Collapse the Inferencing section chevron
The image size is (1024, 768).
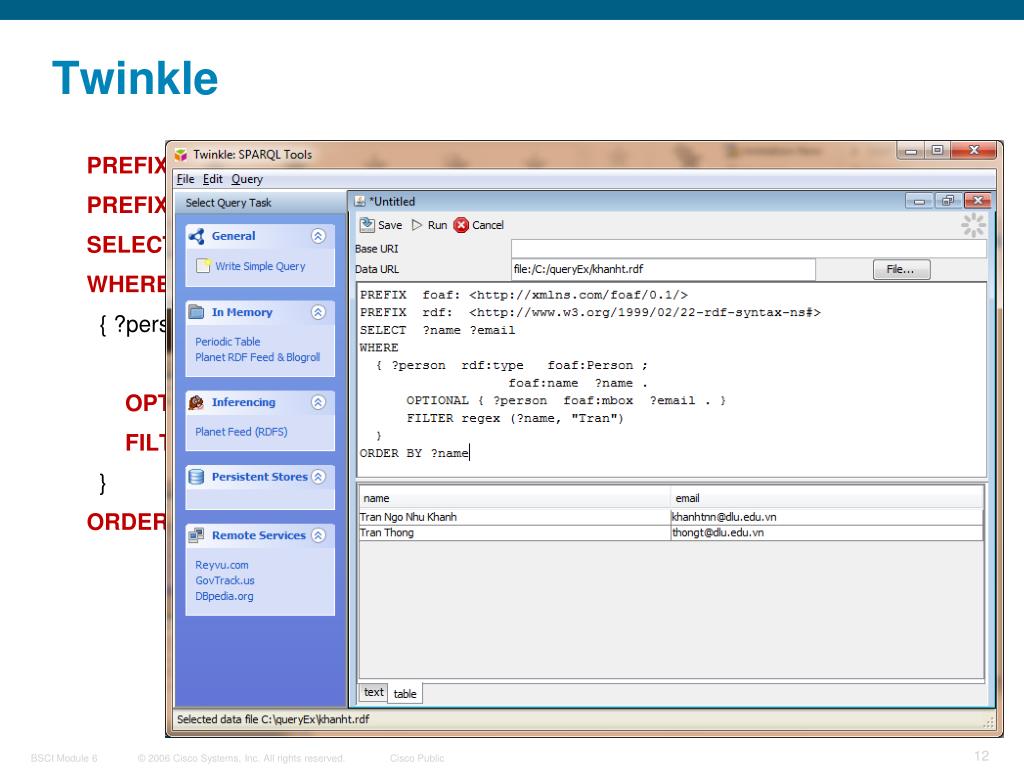point(318,402)
